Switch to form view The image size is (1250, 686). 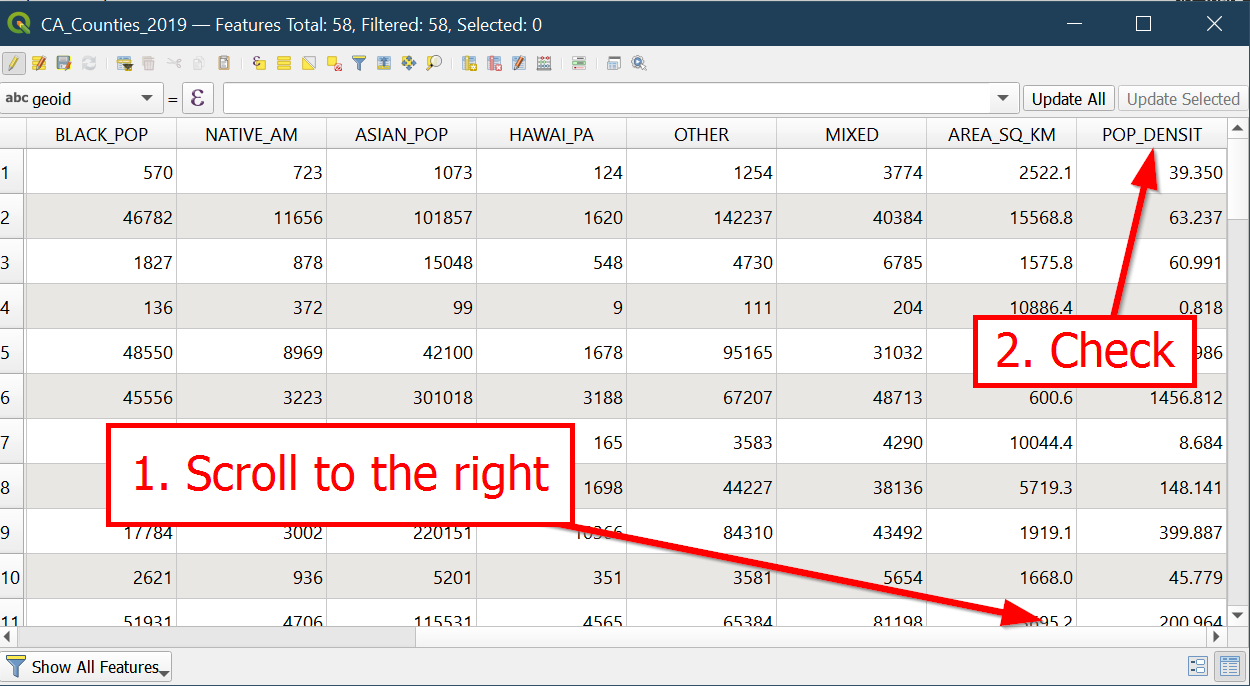[1197, 667]
